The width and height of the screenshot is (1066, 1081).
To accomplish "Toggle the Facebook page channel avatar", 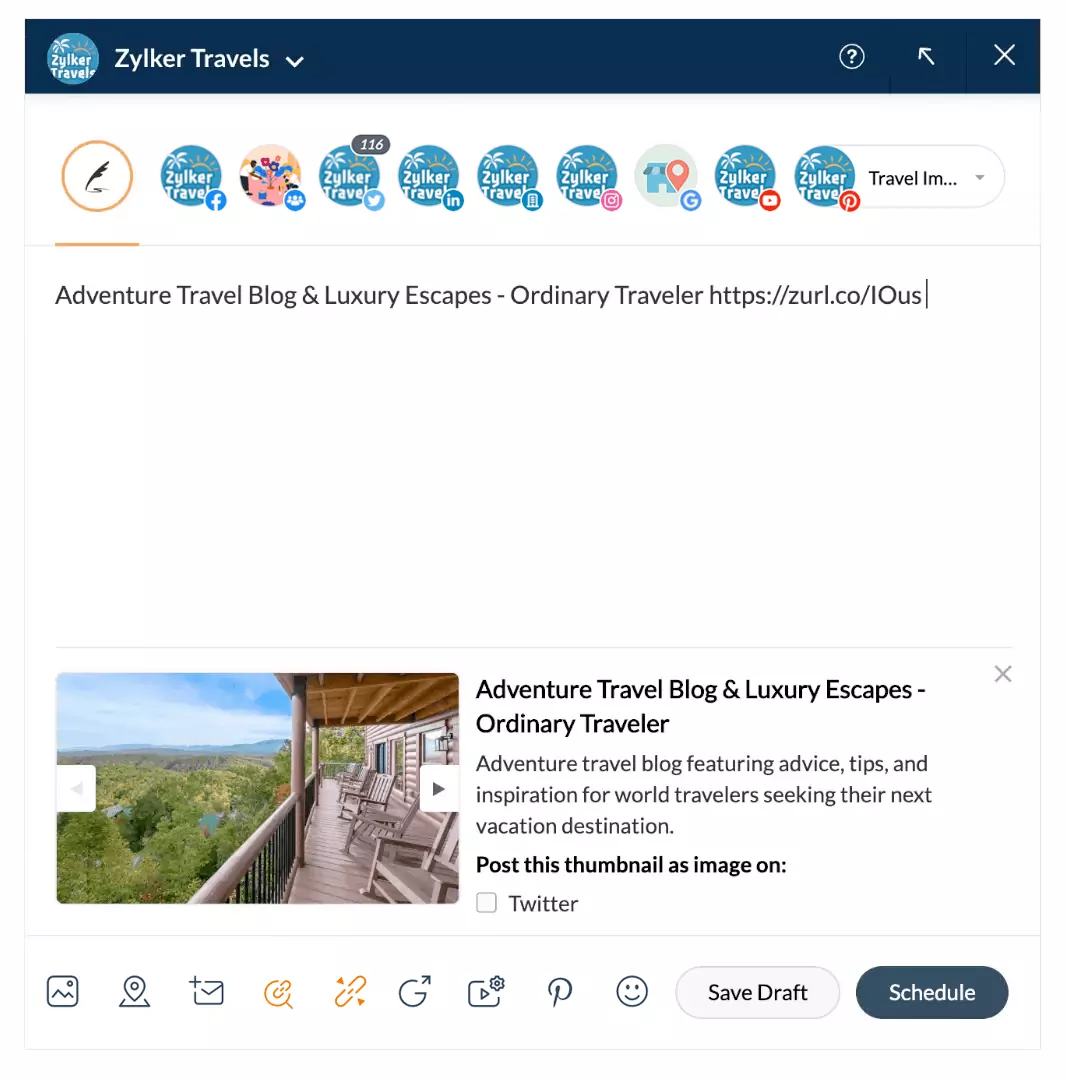I will (192, 177).
